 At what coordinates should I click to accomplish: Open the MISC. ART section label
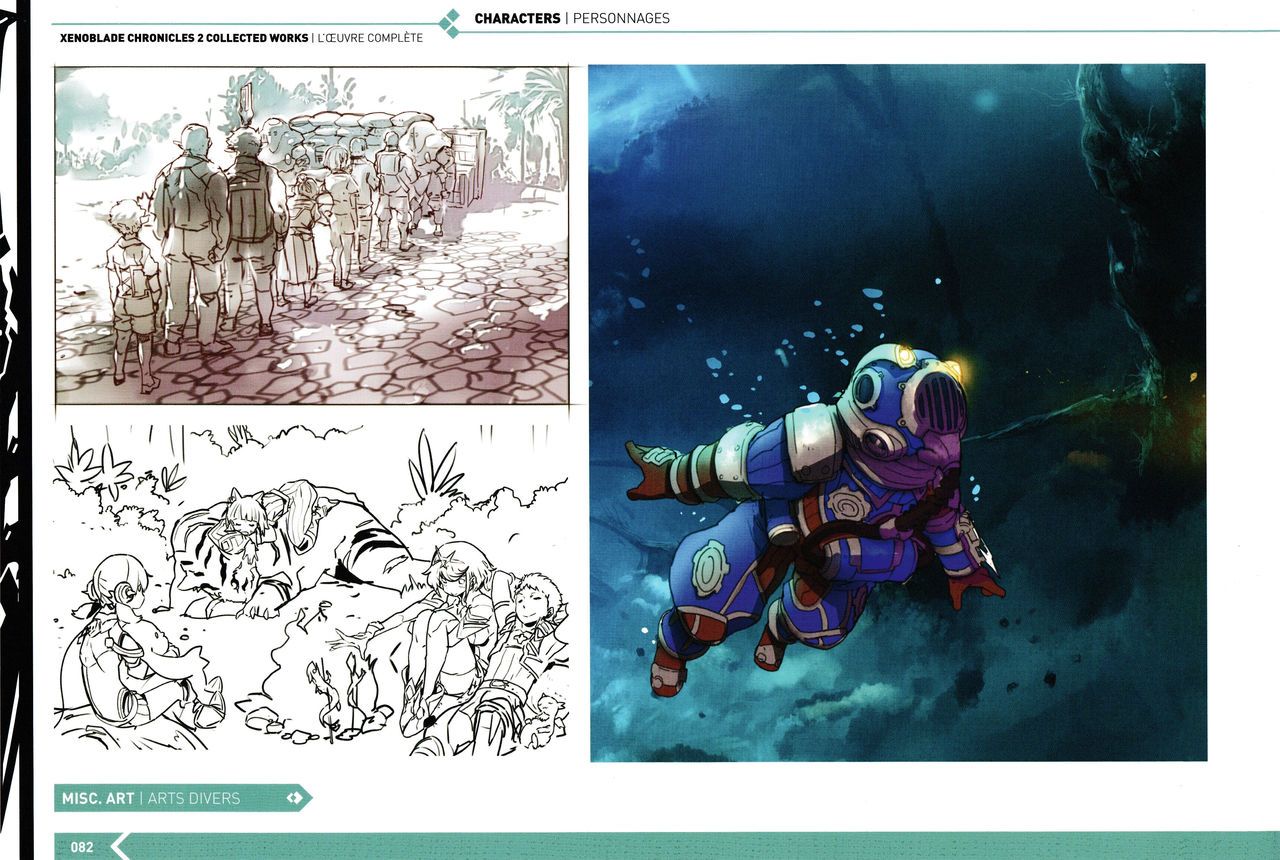click(x=96, y=798)
